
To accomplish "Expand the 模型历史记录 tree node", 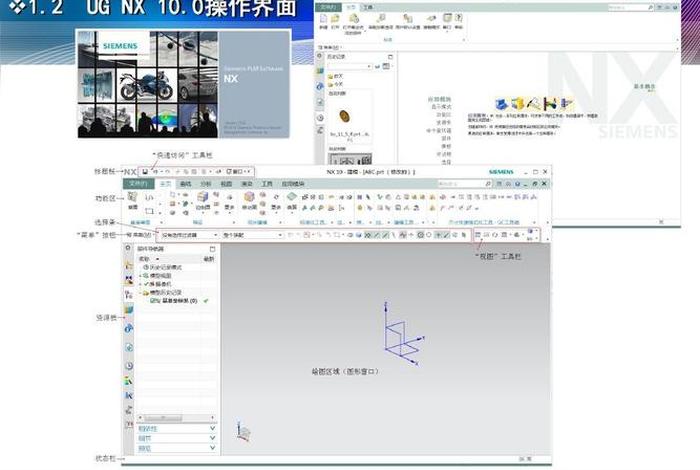I will tap(142, 292).
